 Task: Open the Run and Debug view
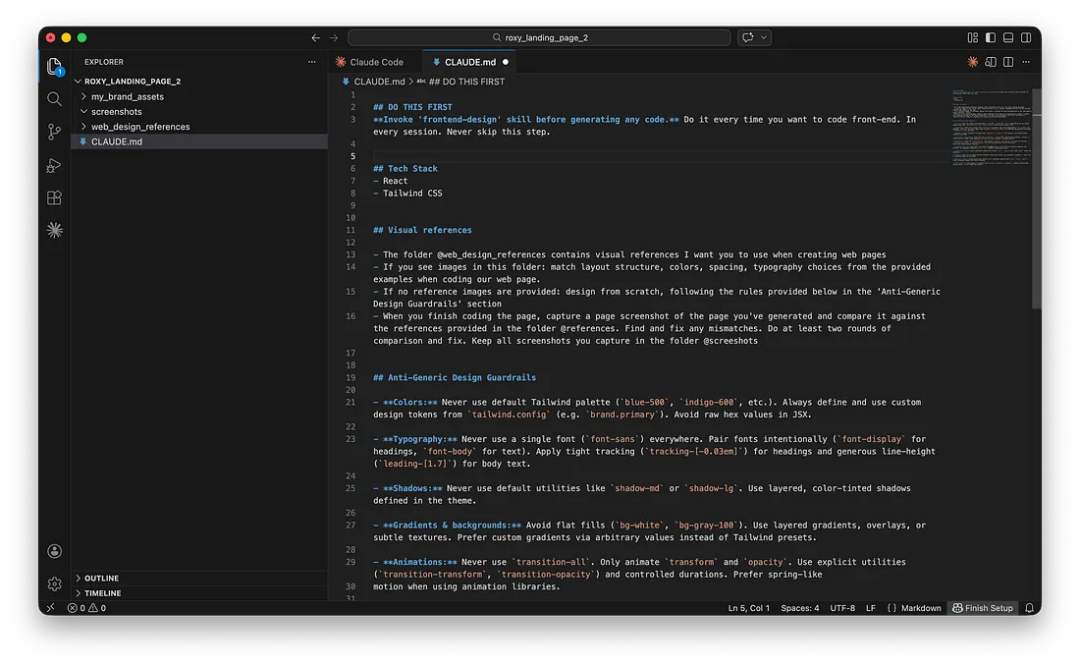[54, 165]
